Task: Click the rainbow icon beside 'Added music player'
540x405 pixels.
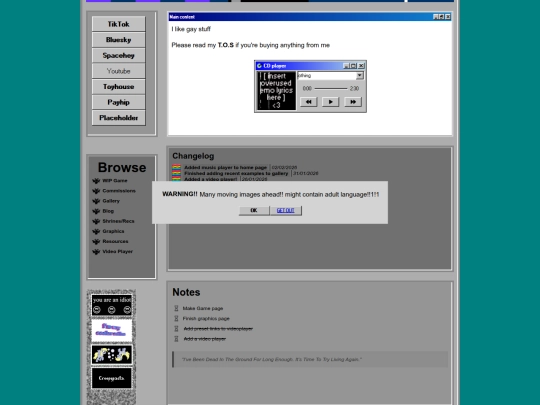Action: 176,167
